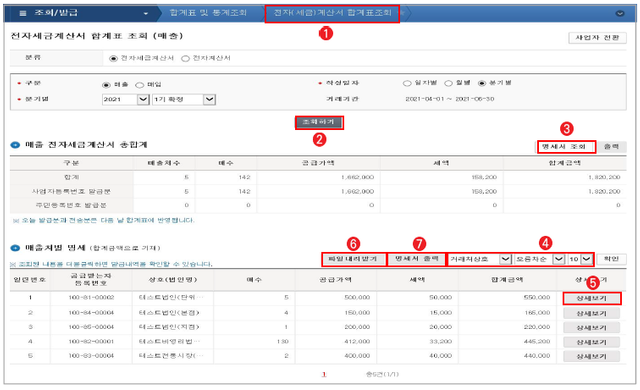
Task: Select the 전자세금계산서 radio button
Action: (113, 59)
